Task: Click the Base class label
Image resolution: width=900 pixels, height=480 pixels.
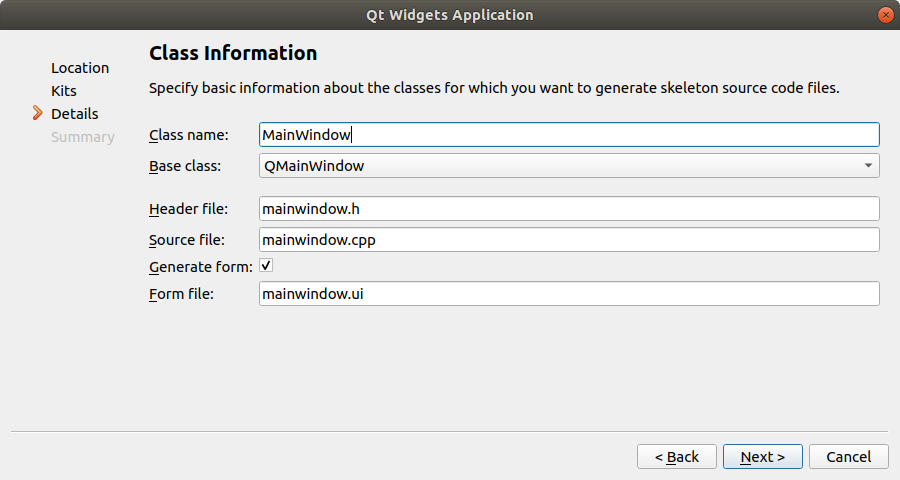Action: [x=185, y=166]
